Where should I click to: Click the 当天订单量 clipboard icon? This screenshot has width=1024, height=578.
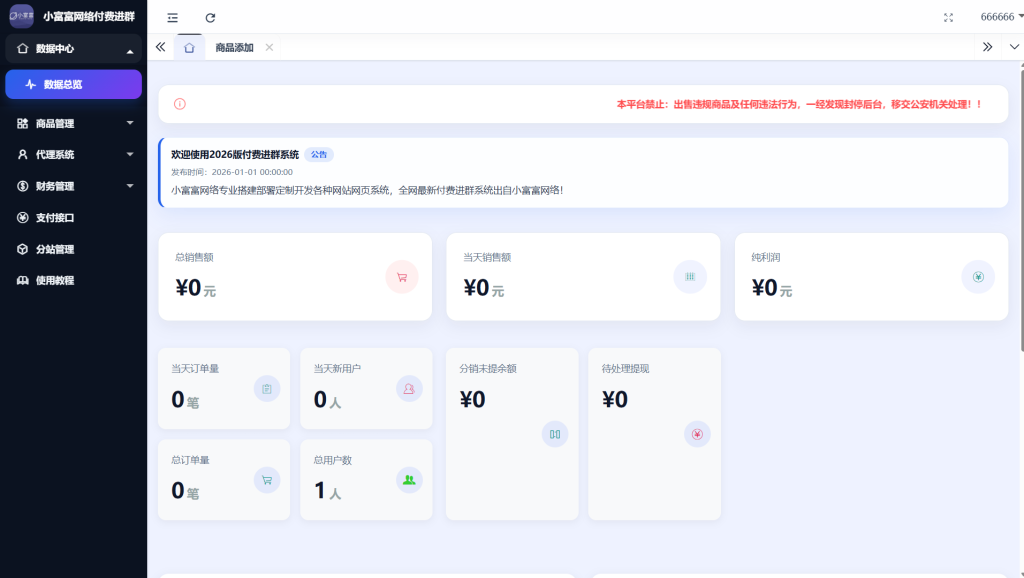click(266, 389)
